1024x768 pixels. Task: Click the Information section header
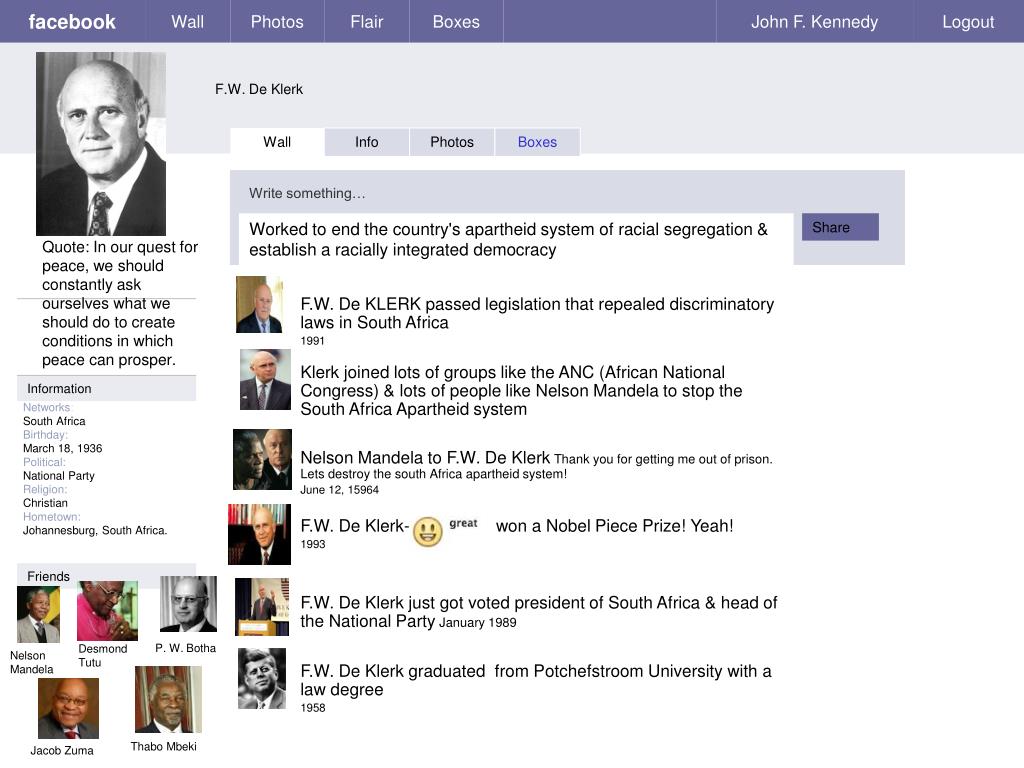tap(106, 389)
